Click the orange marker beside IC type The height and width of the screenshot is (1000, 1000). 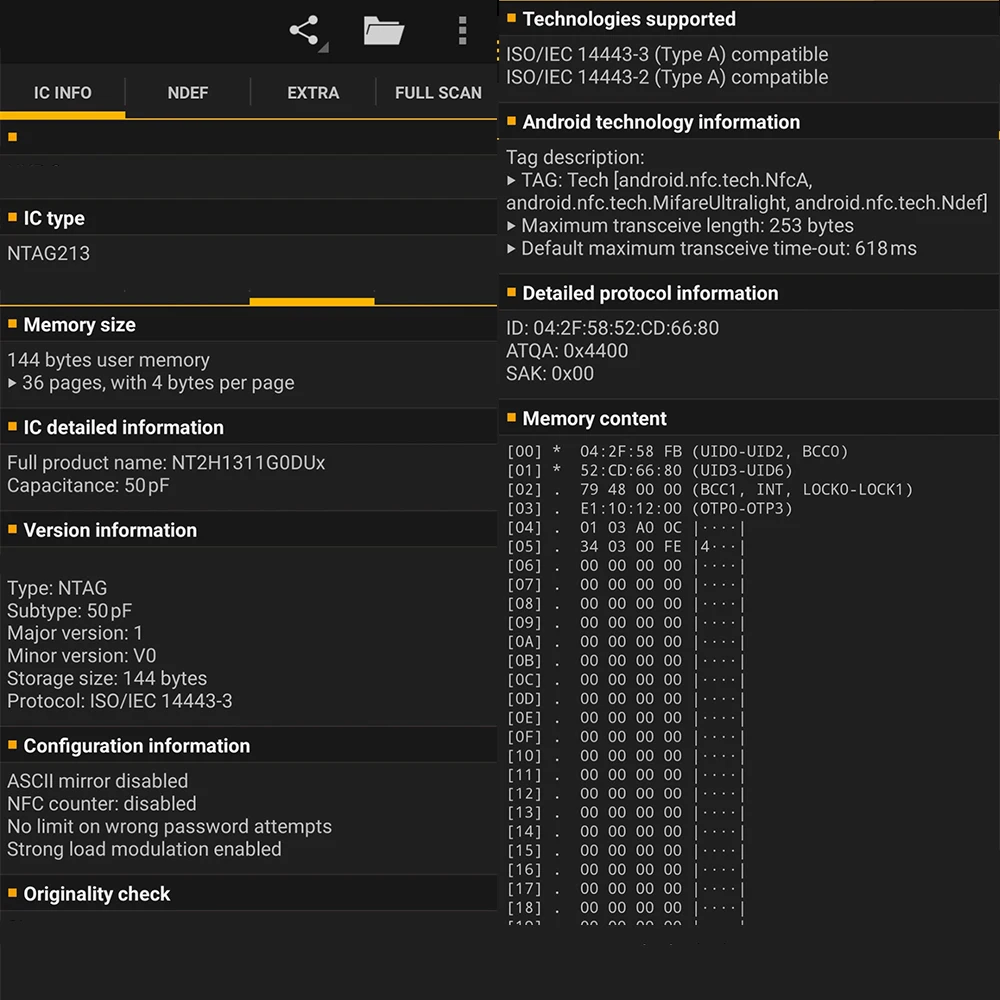pos(13,218)
